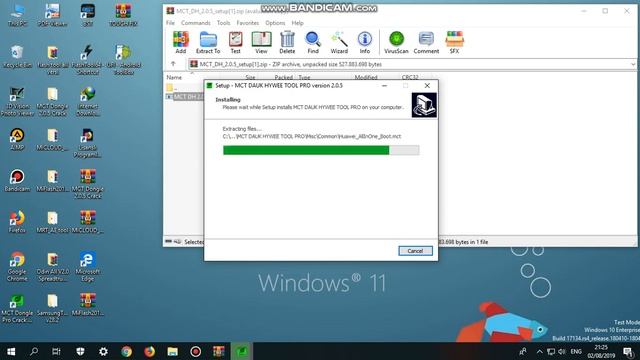Select the MCT Dongle Pro Crack shortcut
640x360 pixels.
[17, 309]
